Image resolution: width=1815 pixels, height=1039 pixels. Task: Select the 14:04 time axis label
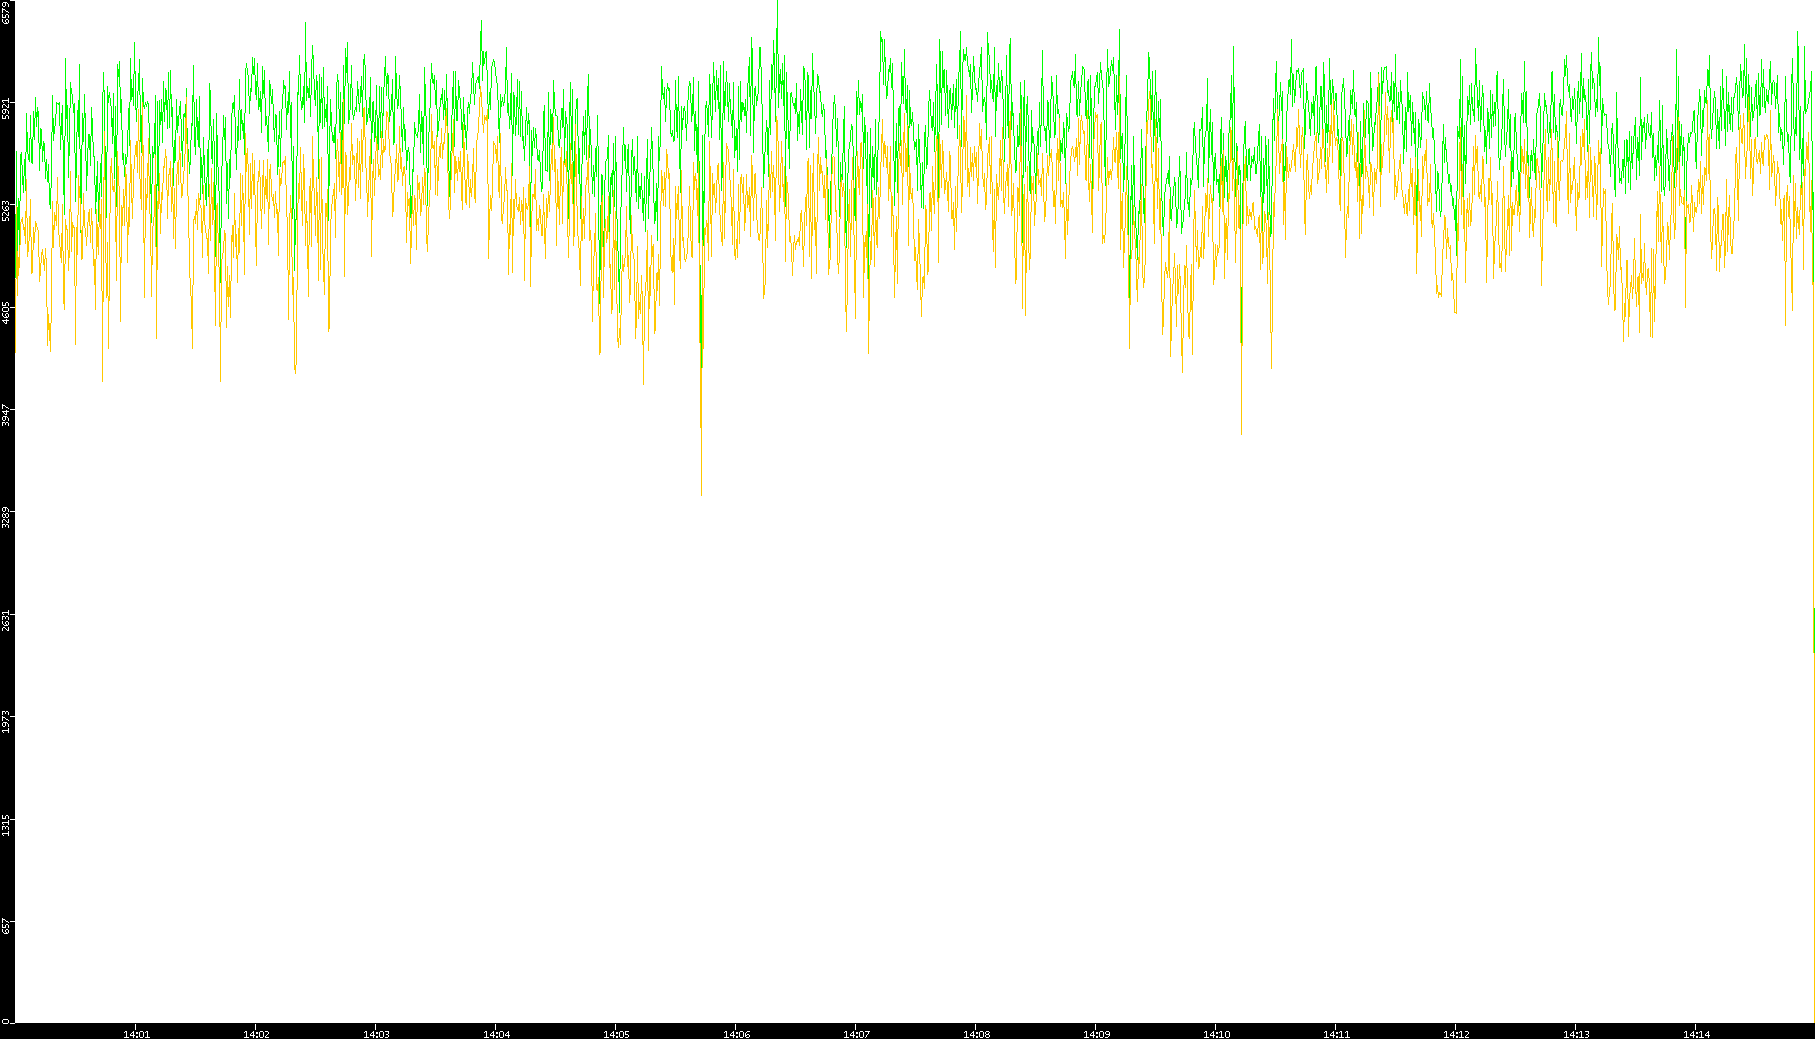click(496, 1034)
